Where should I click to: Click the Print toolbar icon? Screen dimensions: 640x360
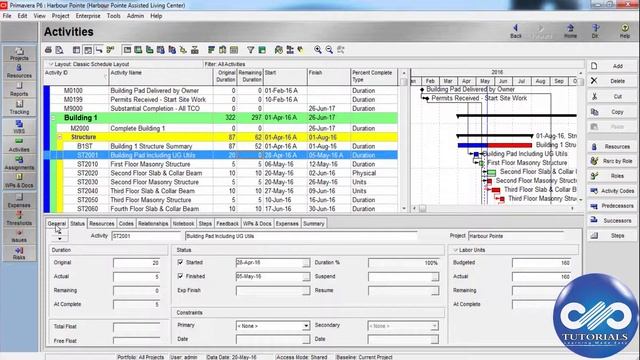tap(48, 50)
